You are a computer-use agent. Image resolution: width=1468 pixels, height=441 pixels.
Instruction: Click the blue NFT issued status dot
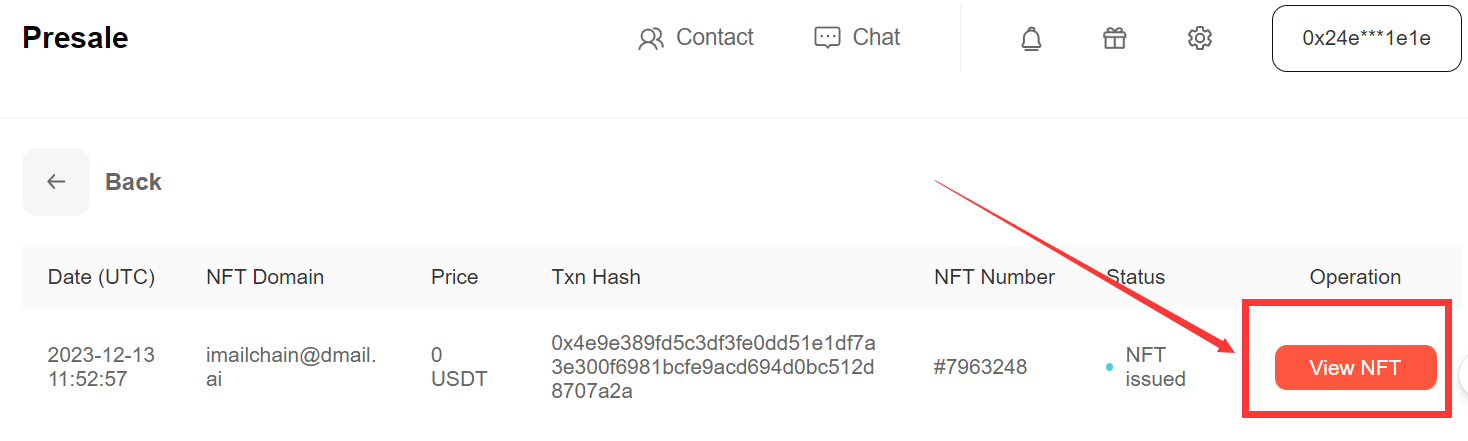point(1109,368)
